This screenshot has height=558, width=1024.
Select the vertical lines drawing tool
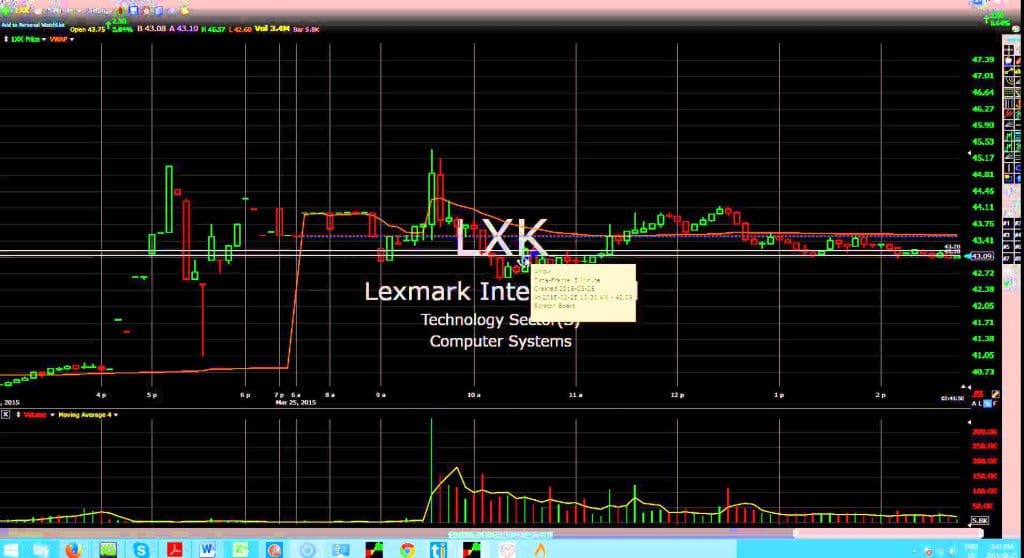(1008, 103)
